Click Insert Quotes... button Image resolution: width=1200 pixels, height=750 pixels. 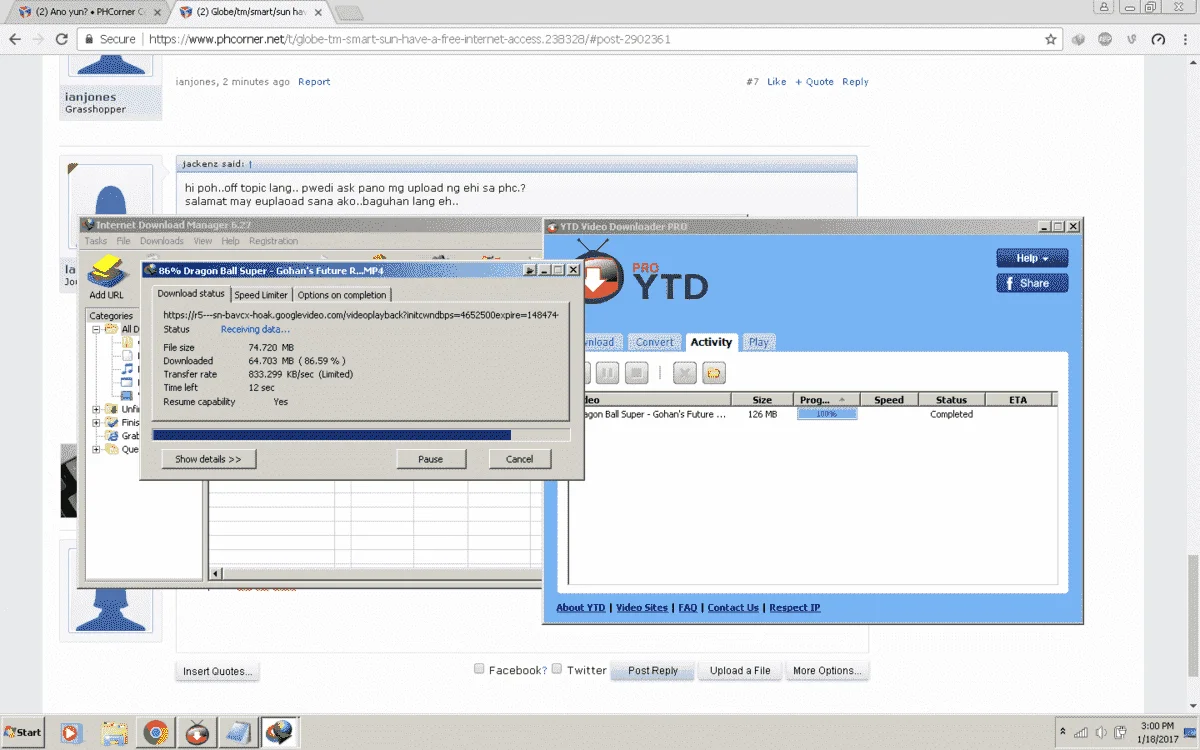218,671
